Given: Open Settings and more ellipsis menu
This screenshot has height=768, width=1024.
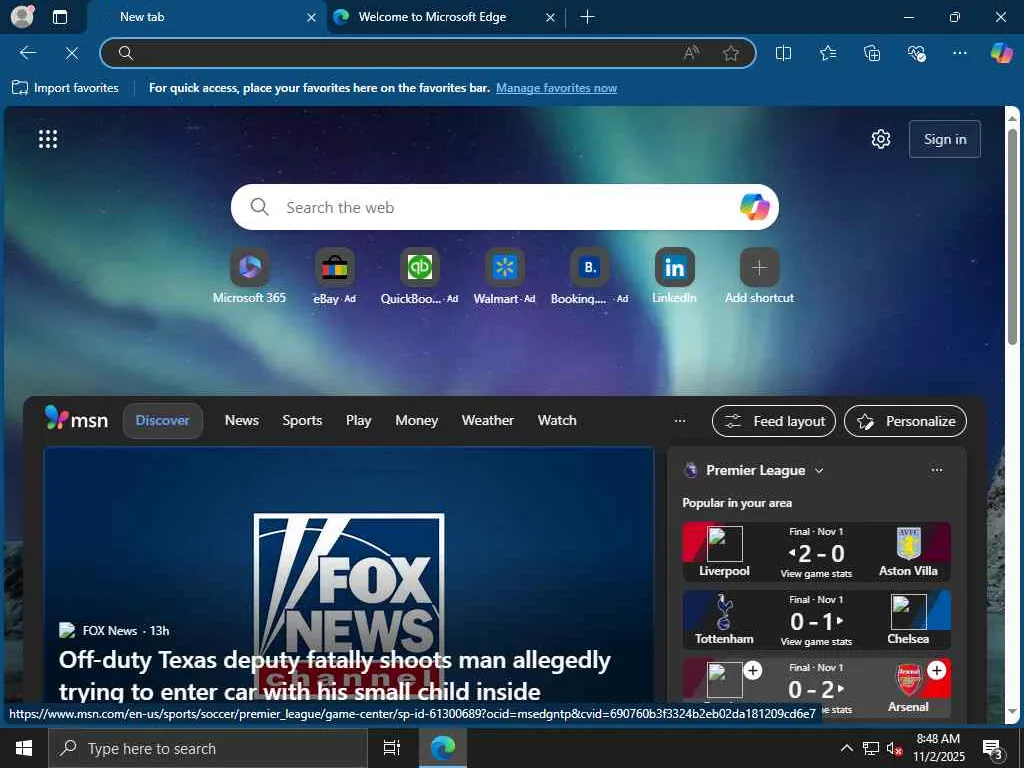Looking at the screenshot, I should (x=959, y=53).
